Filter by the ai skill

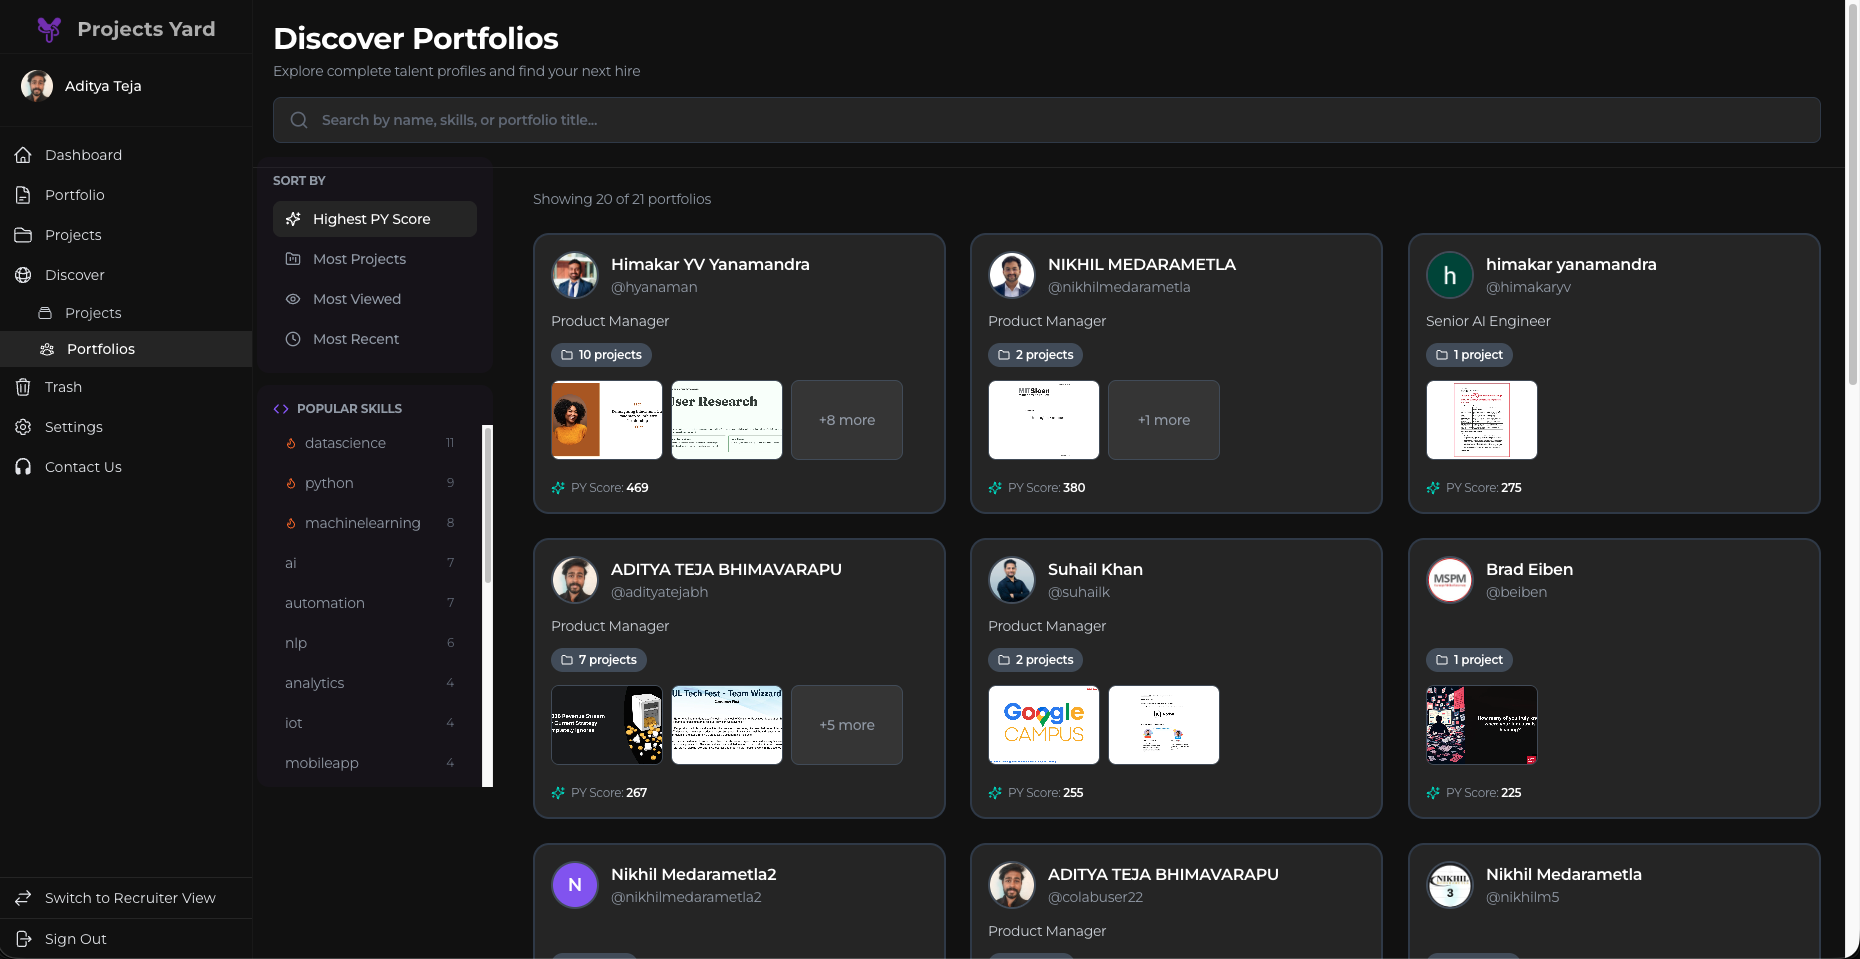coord(370,563)
